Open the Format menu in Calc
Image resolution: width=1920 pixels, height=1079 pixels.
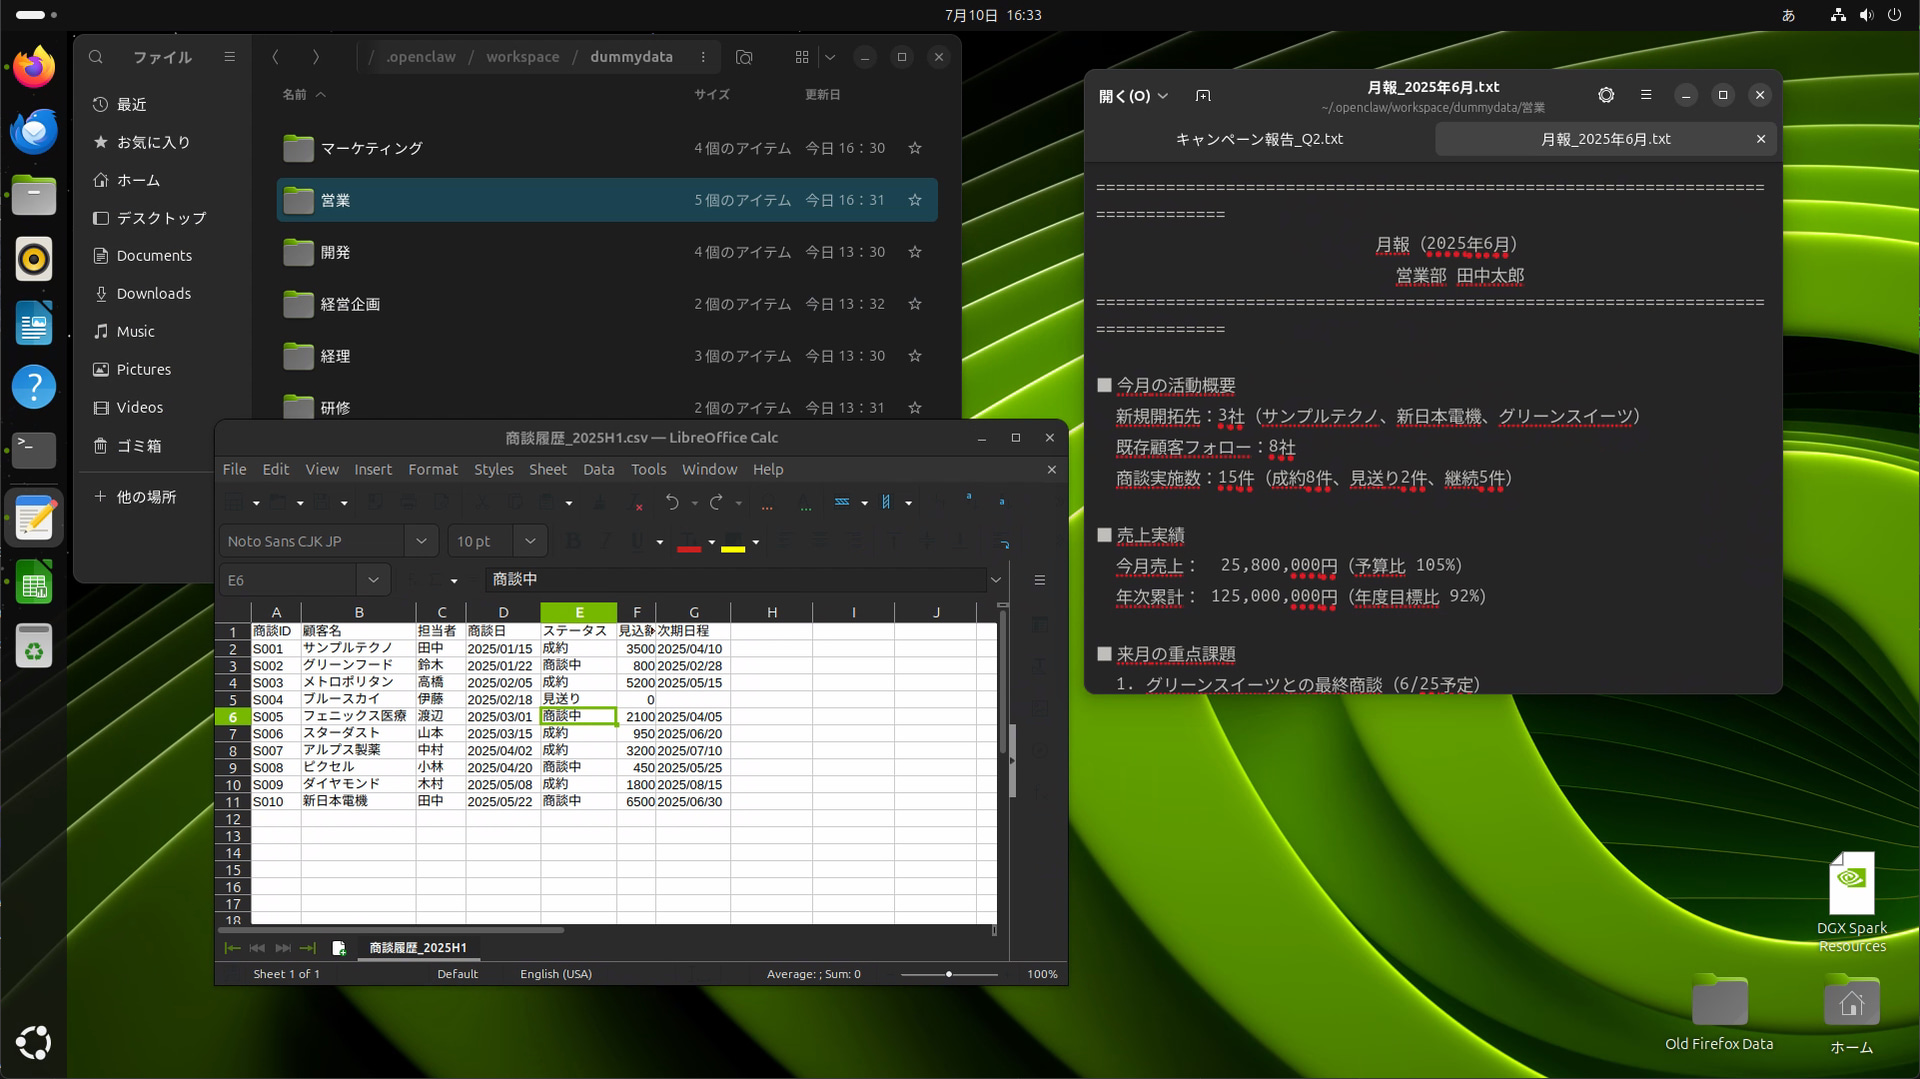coord(432,469)
